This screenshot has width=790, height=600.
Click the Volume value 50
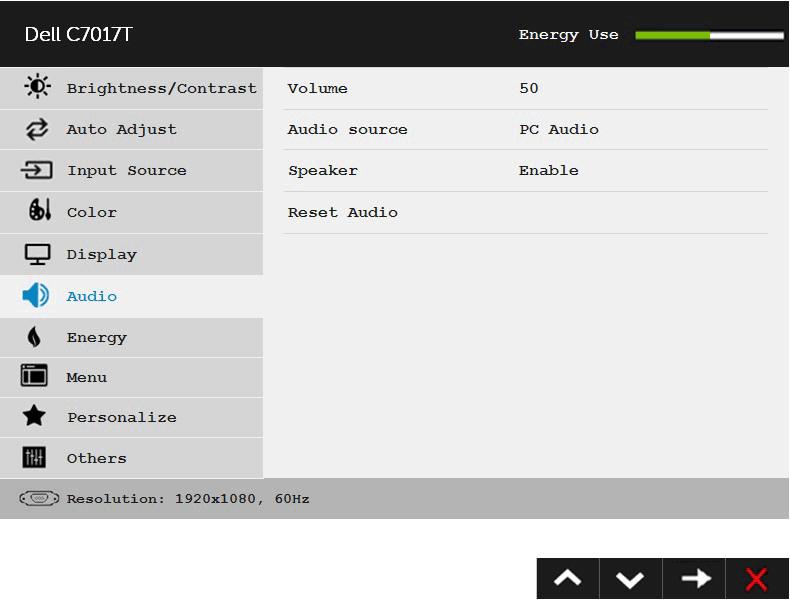[x=529, y=88]
